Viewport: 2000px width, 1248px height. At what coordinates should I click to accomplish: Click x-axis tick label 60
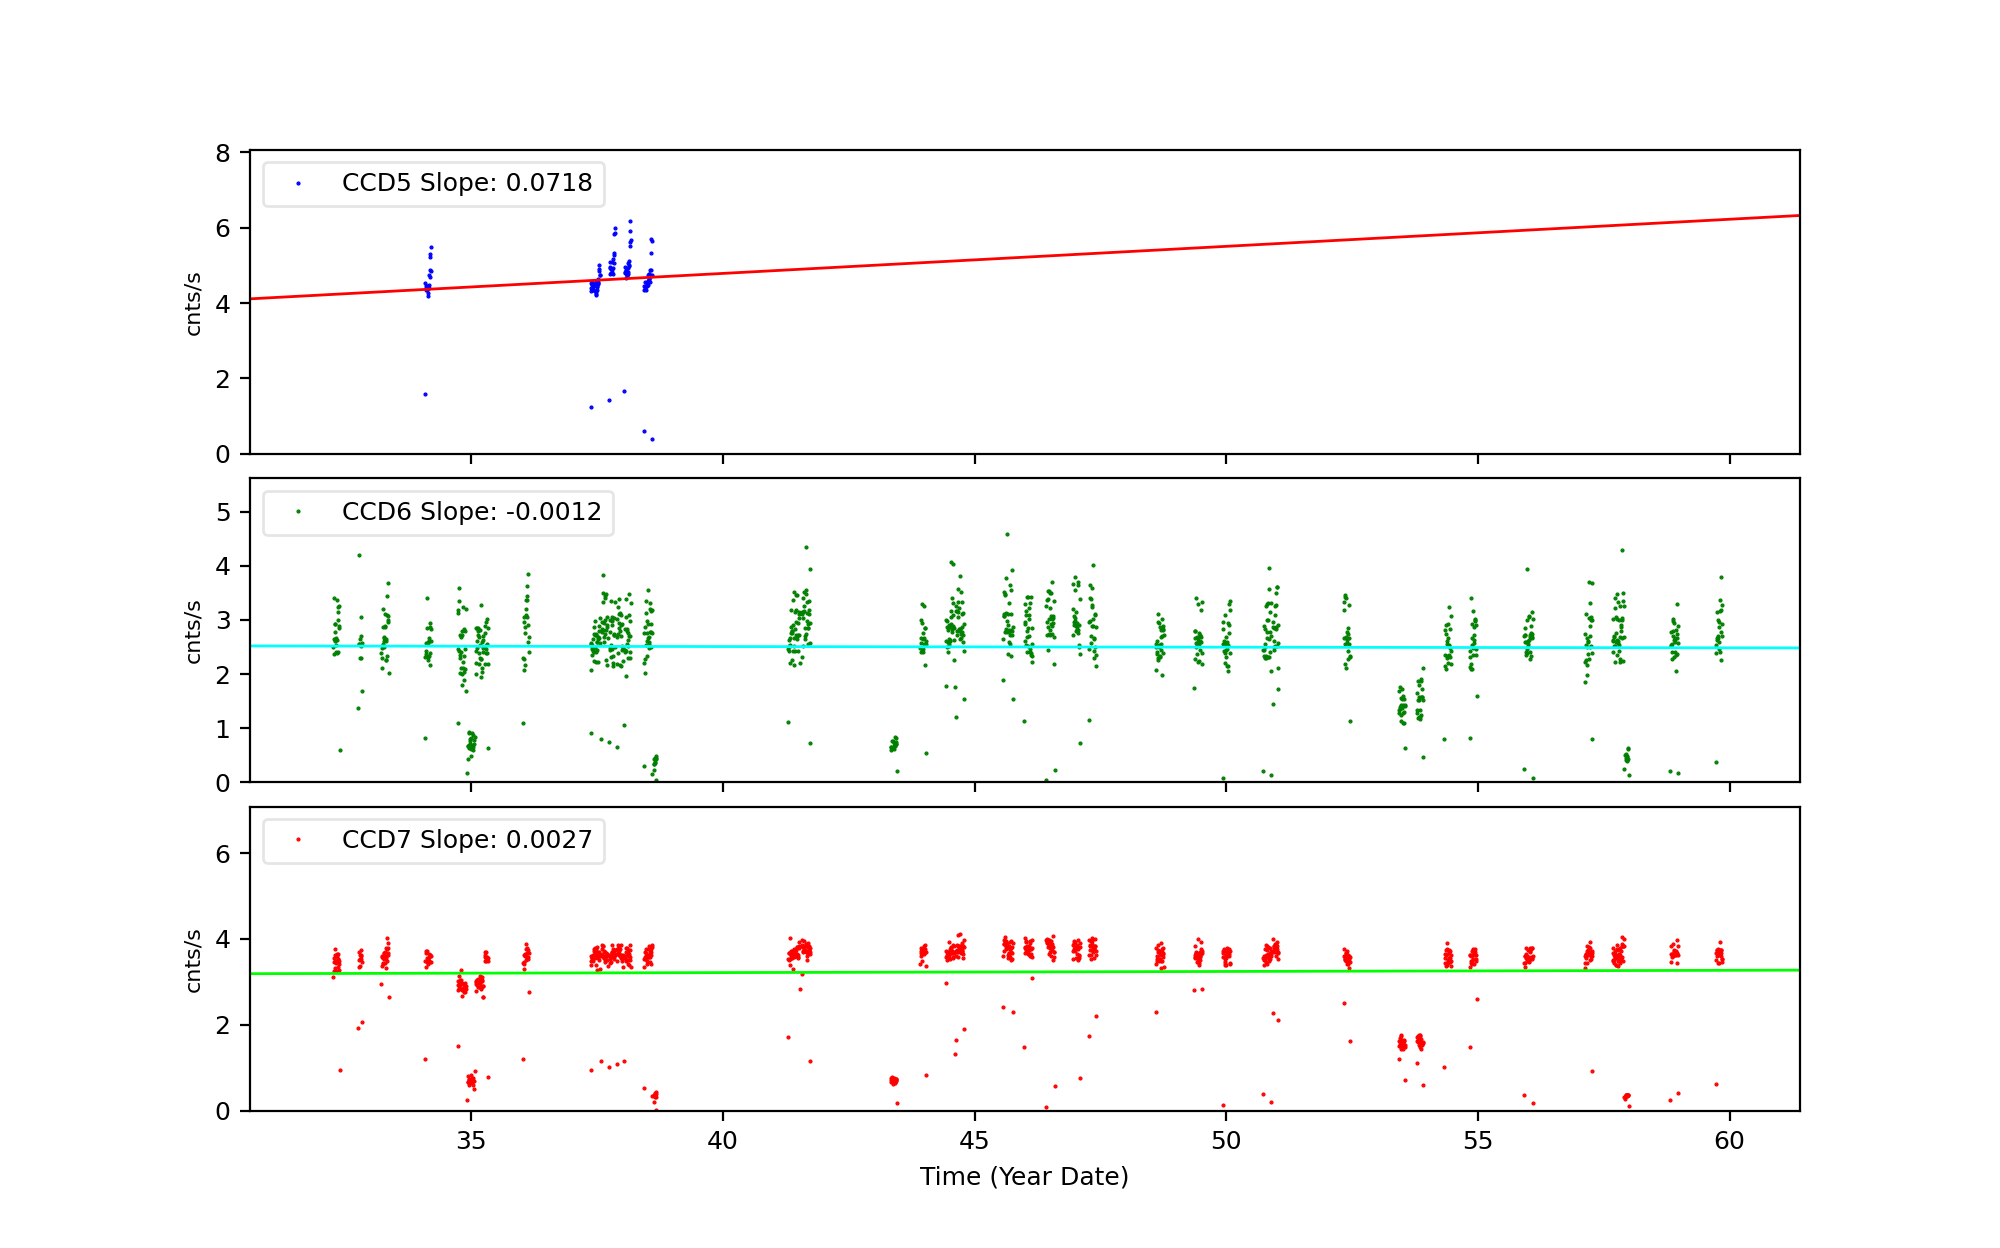(x=1729, y=1141)
